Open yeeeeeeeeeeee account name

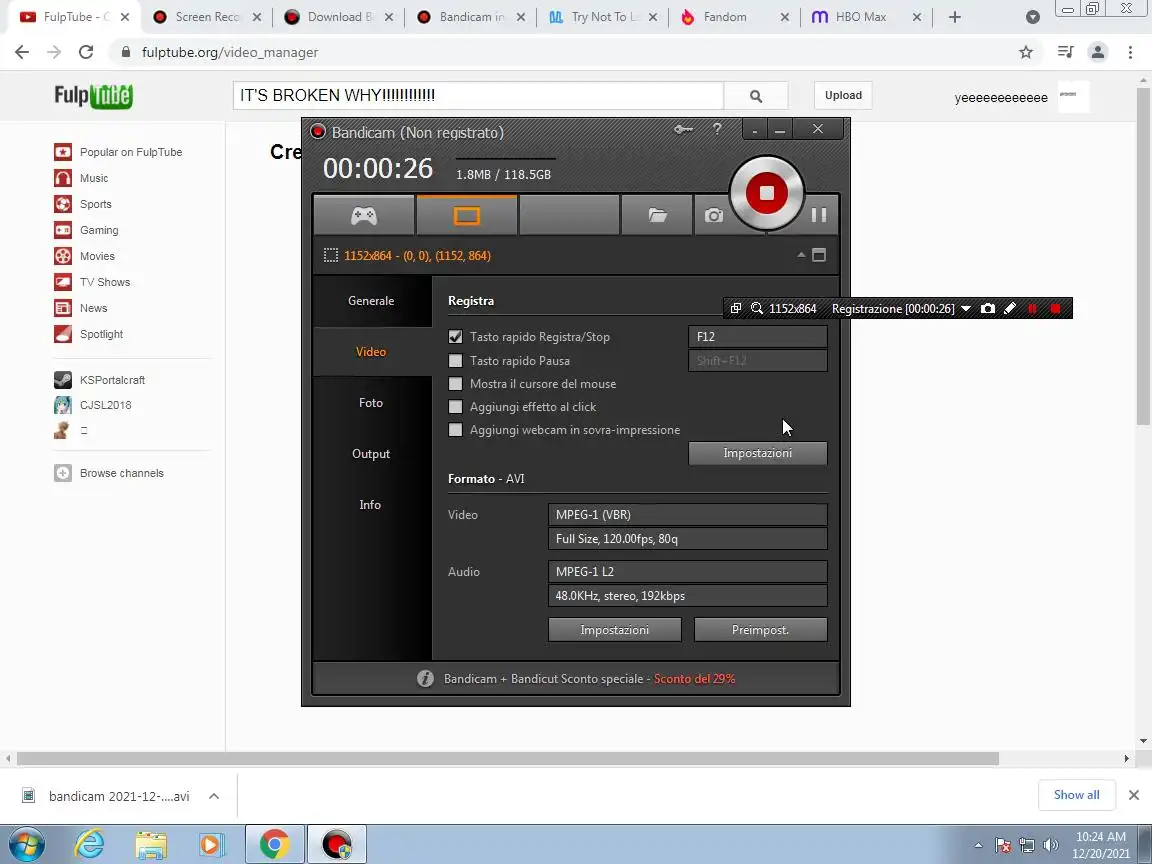(x=1001, y=98)
